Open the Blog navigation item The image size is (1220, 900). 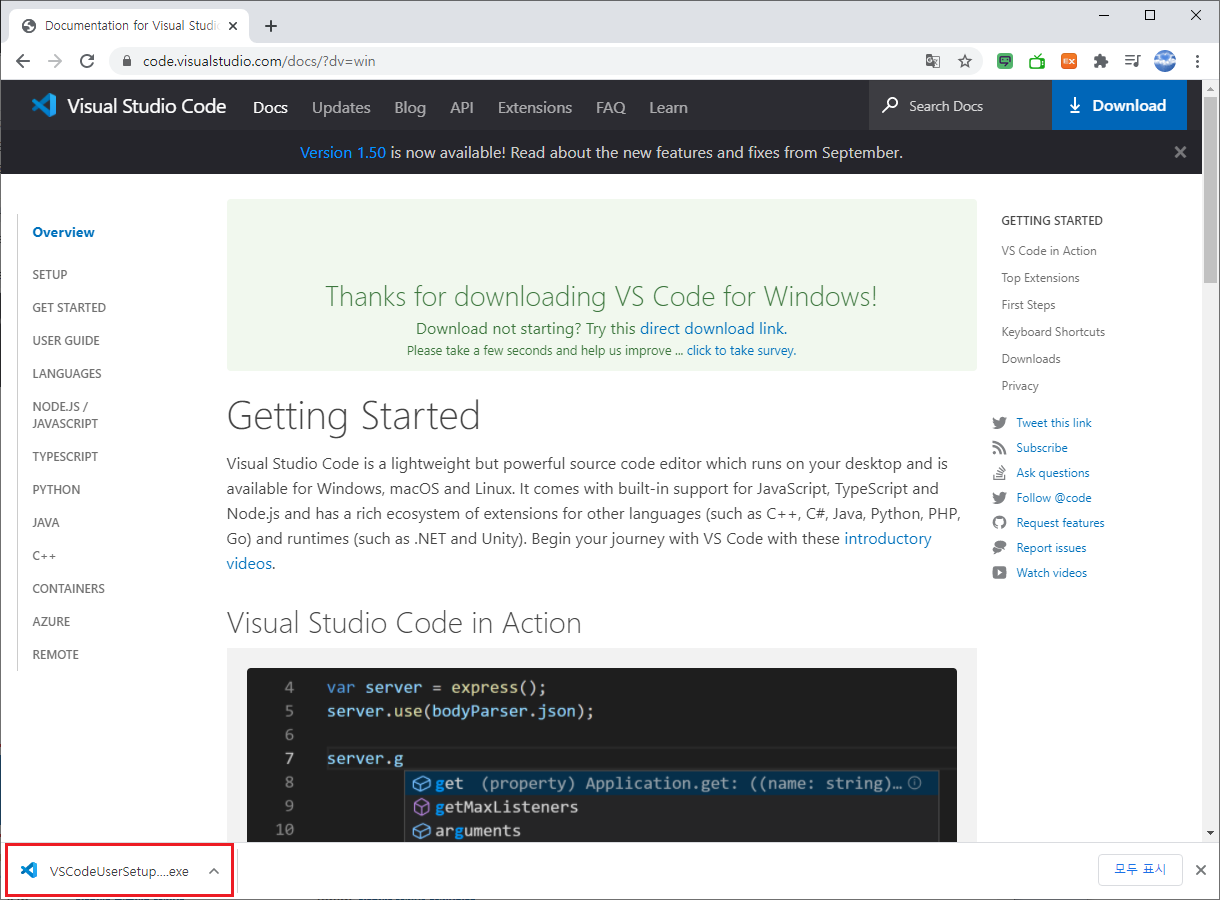(410, 108)
